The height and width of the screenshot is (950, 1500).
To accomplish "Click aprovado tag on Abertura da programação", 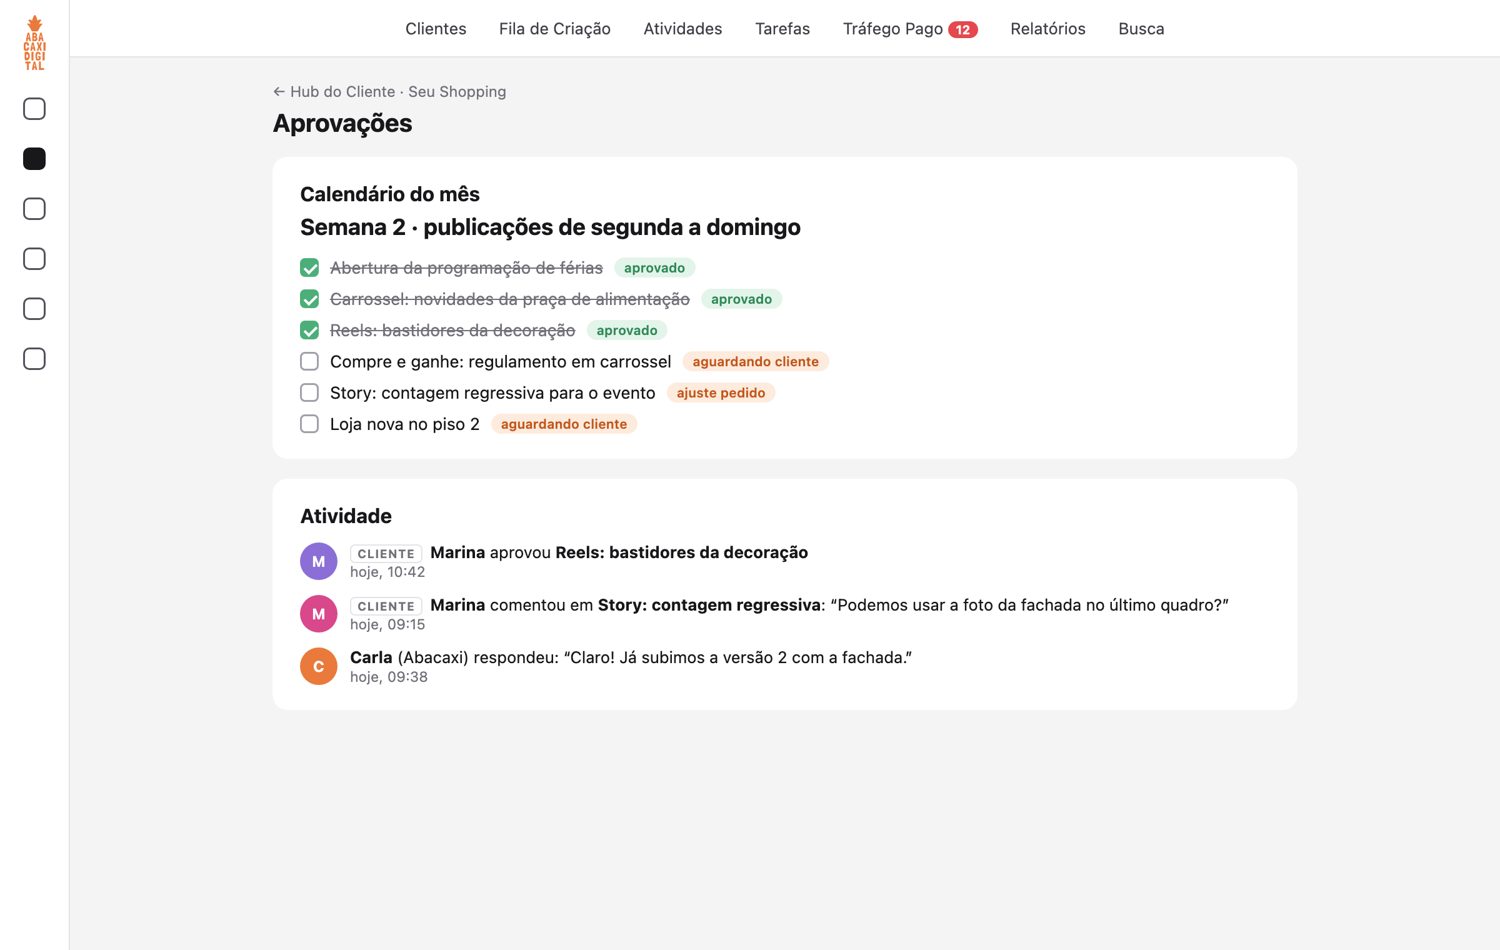I will [655, 268].
